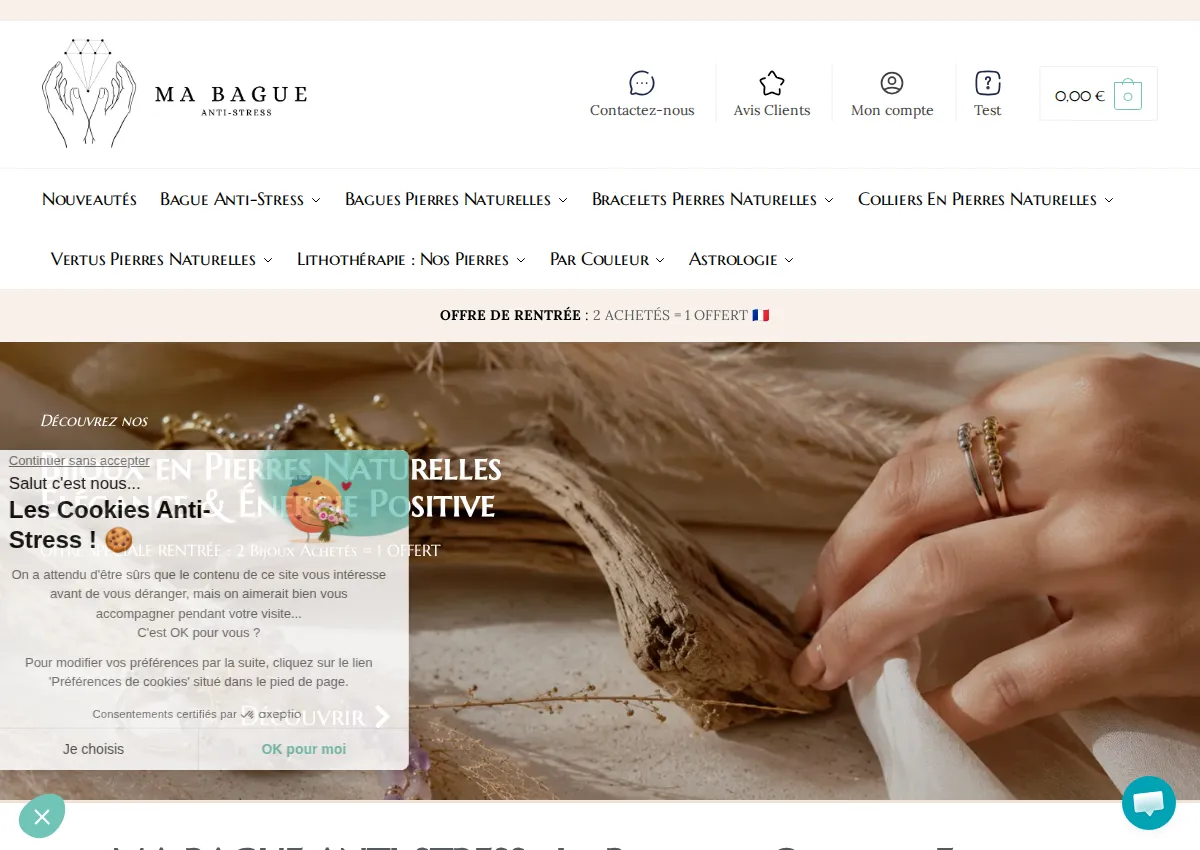Open the Mon compte user icon
This screenshot has width=1200, height=850.
[x=892, y=83]
